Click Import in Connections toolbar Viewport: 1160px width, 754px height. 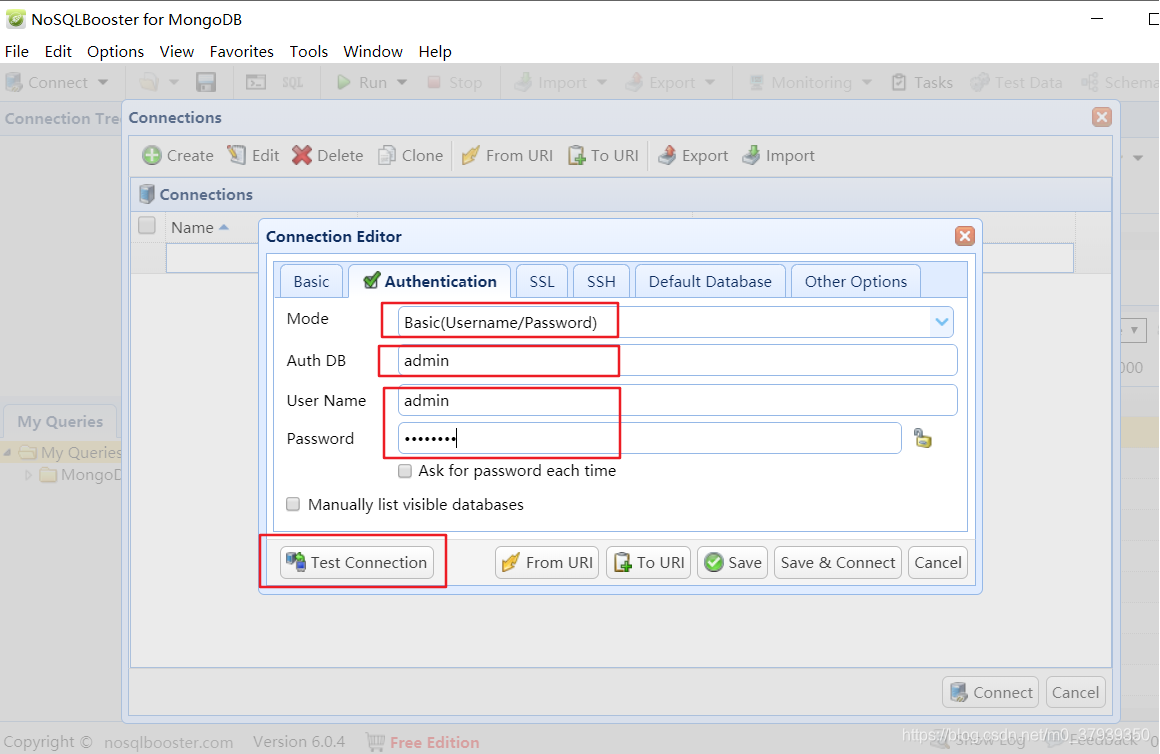point(778,155)
